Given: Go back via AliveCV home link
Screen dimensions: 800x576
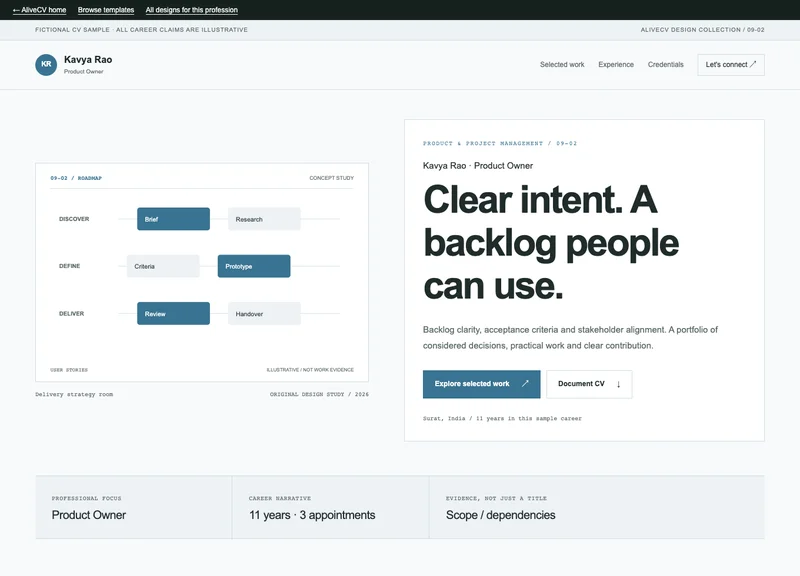Looking at the screenshot, I should pos(39,10).
